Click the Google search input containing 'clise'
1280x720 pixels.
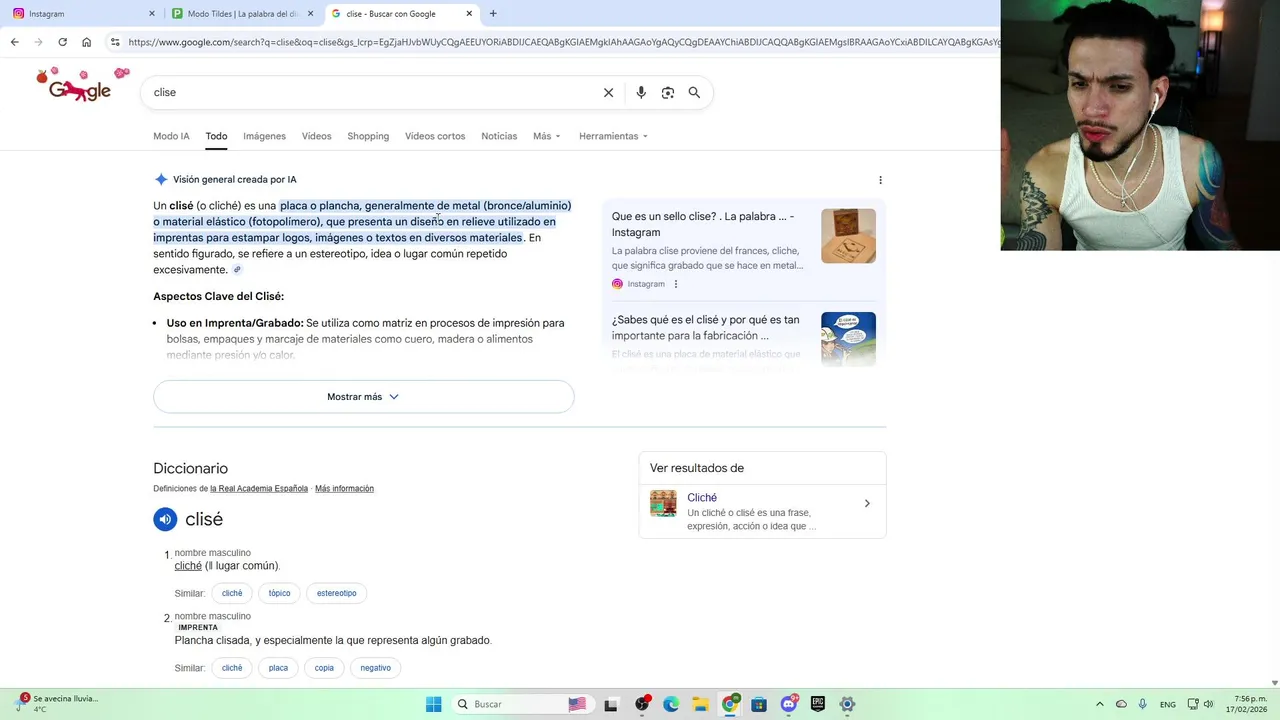point(370,92)
